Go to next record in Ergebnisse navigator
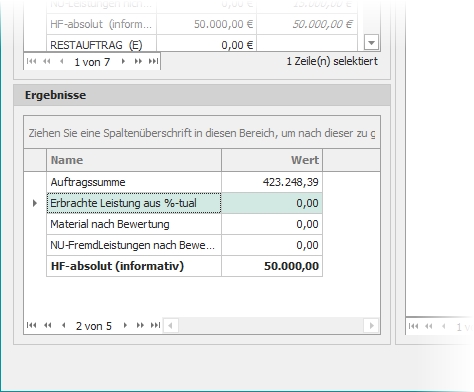The image size is (474, 392). (125, 325)
